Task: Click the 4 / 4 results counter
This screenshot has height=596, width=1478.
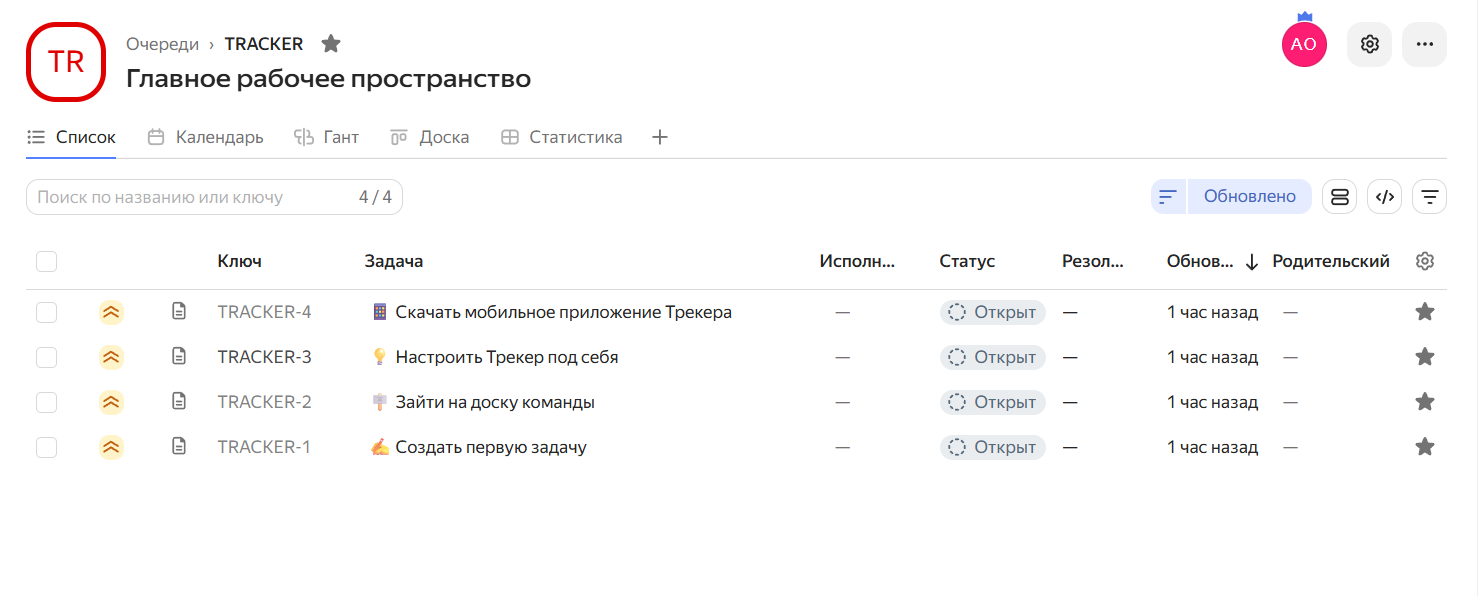Action: coord(375,197)
